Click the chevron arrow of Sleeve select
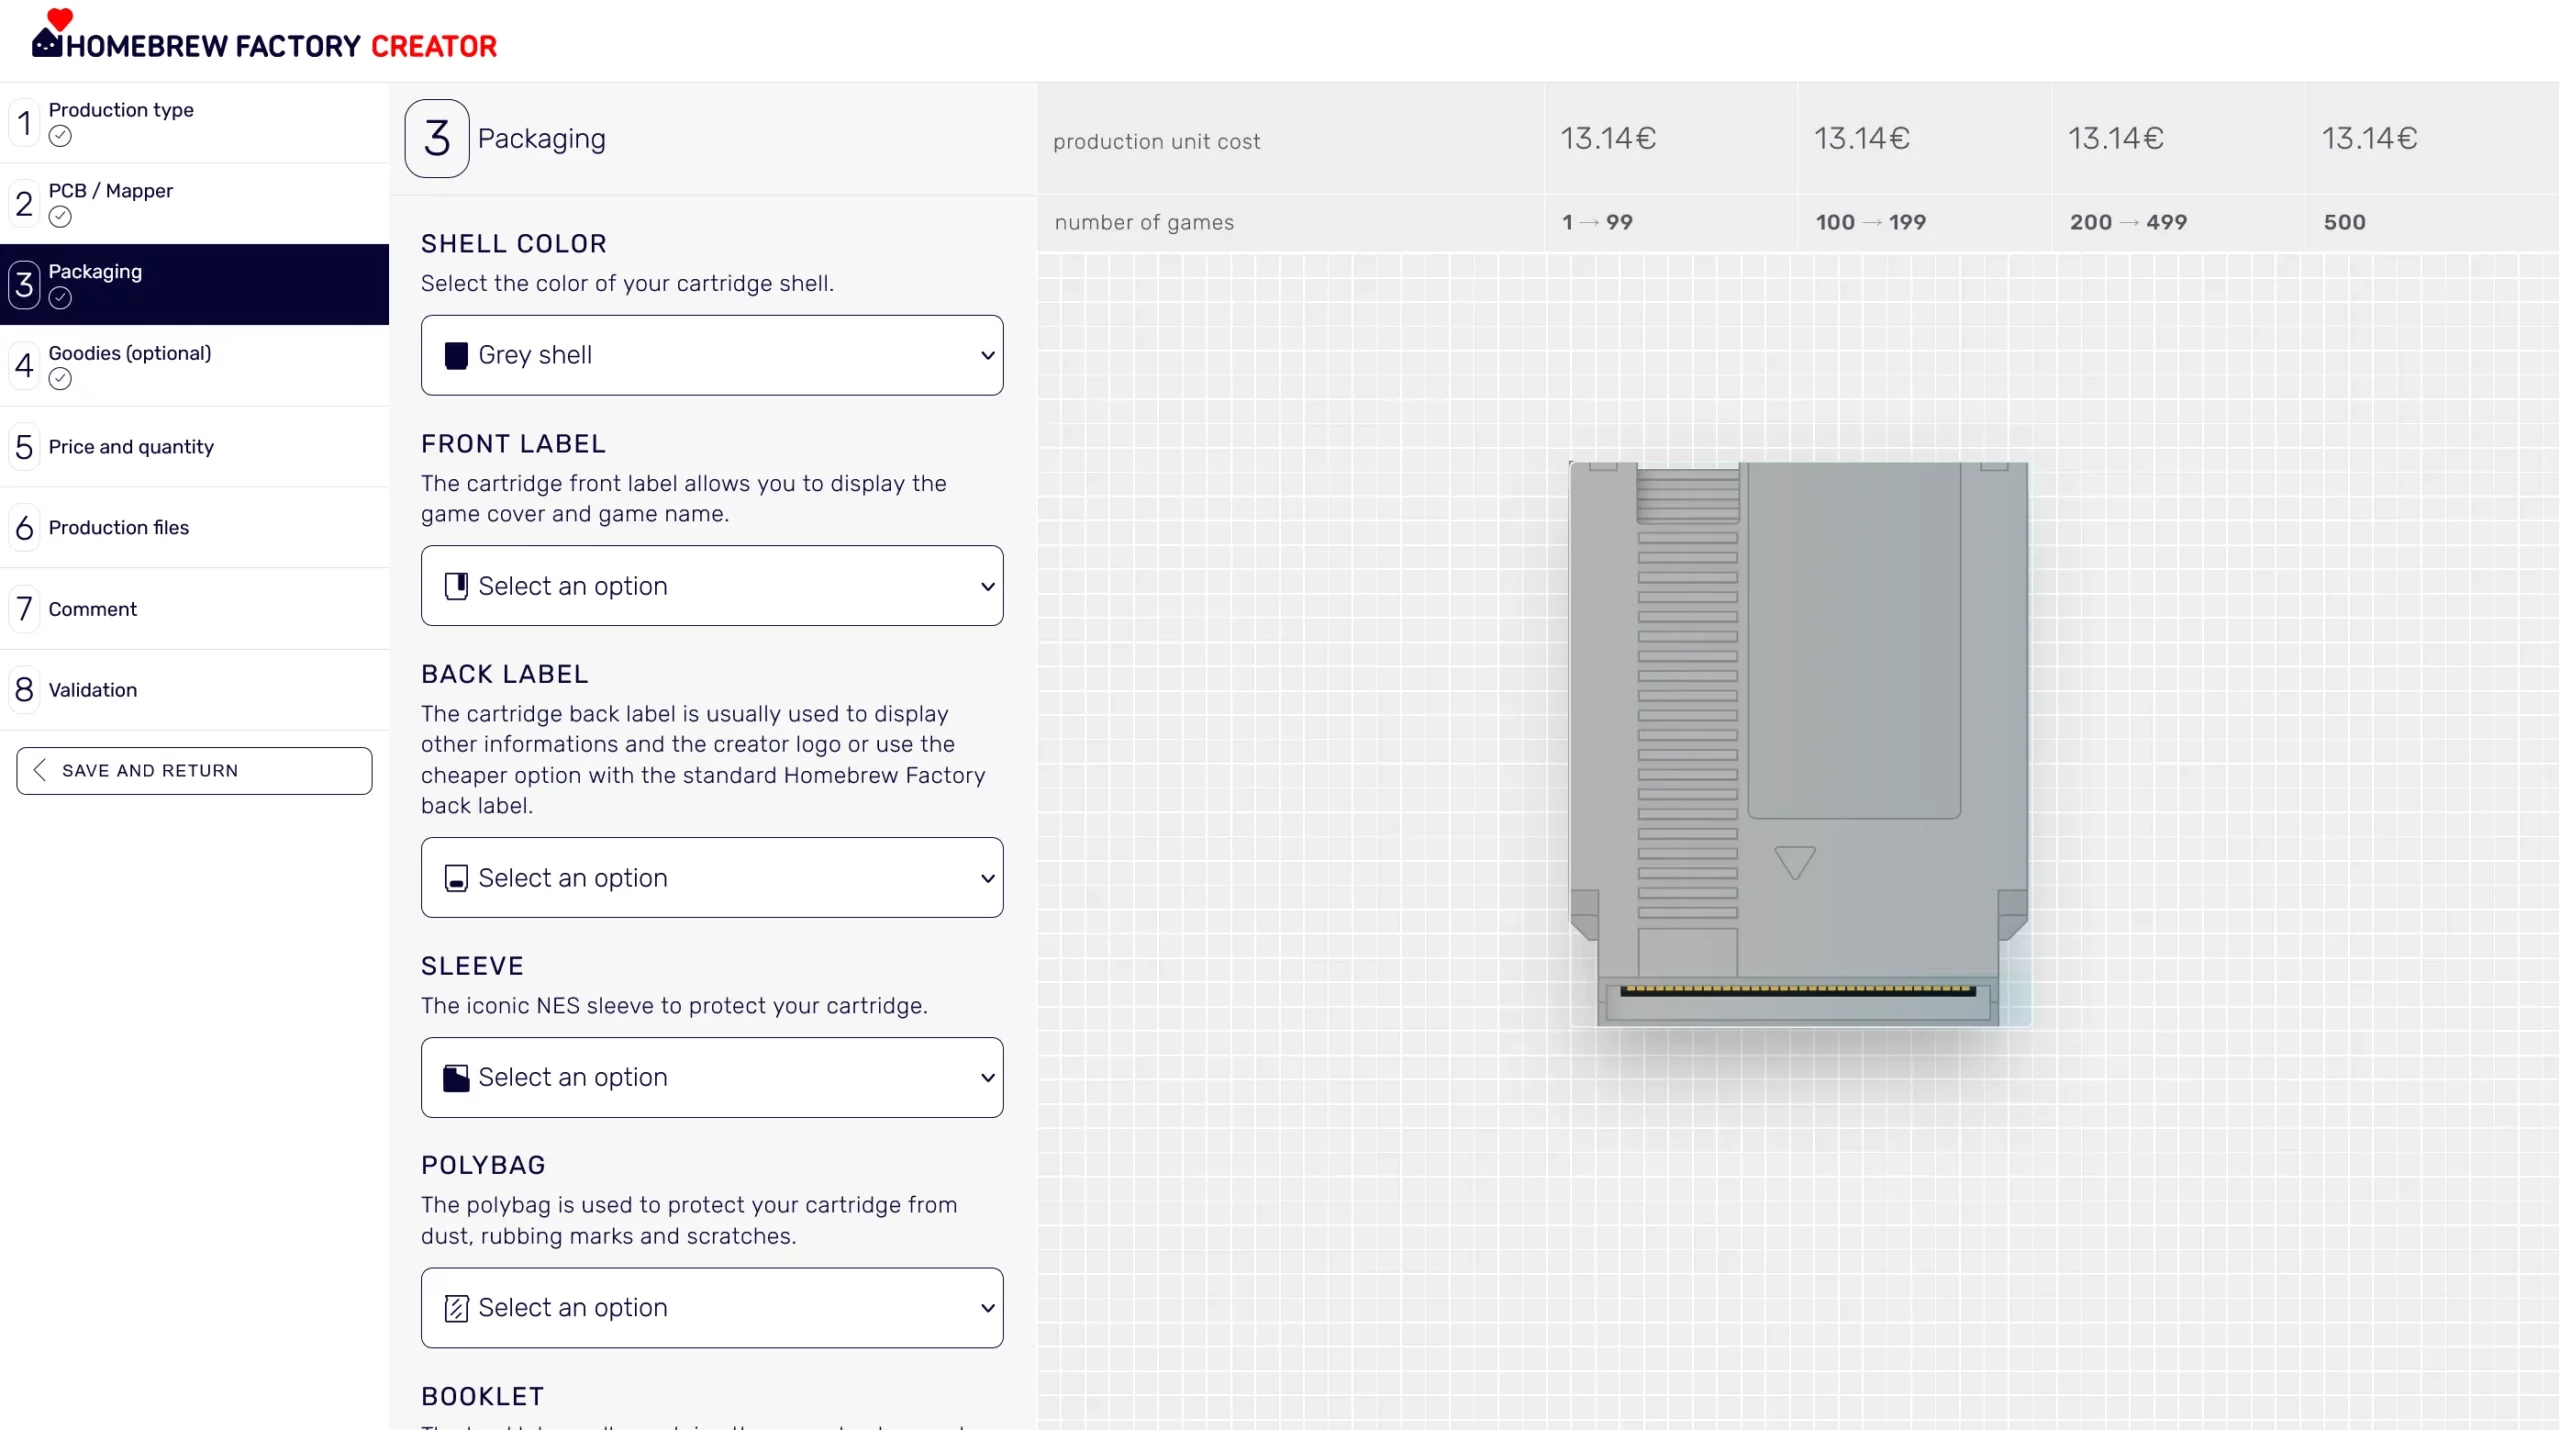The height and width of the screenshot is (1430, 2560). coord(987,1077)
